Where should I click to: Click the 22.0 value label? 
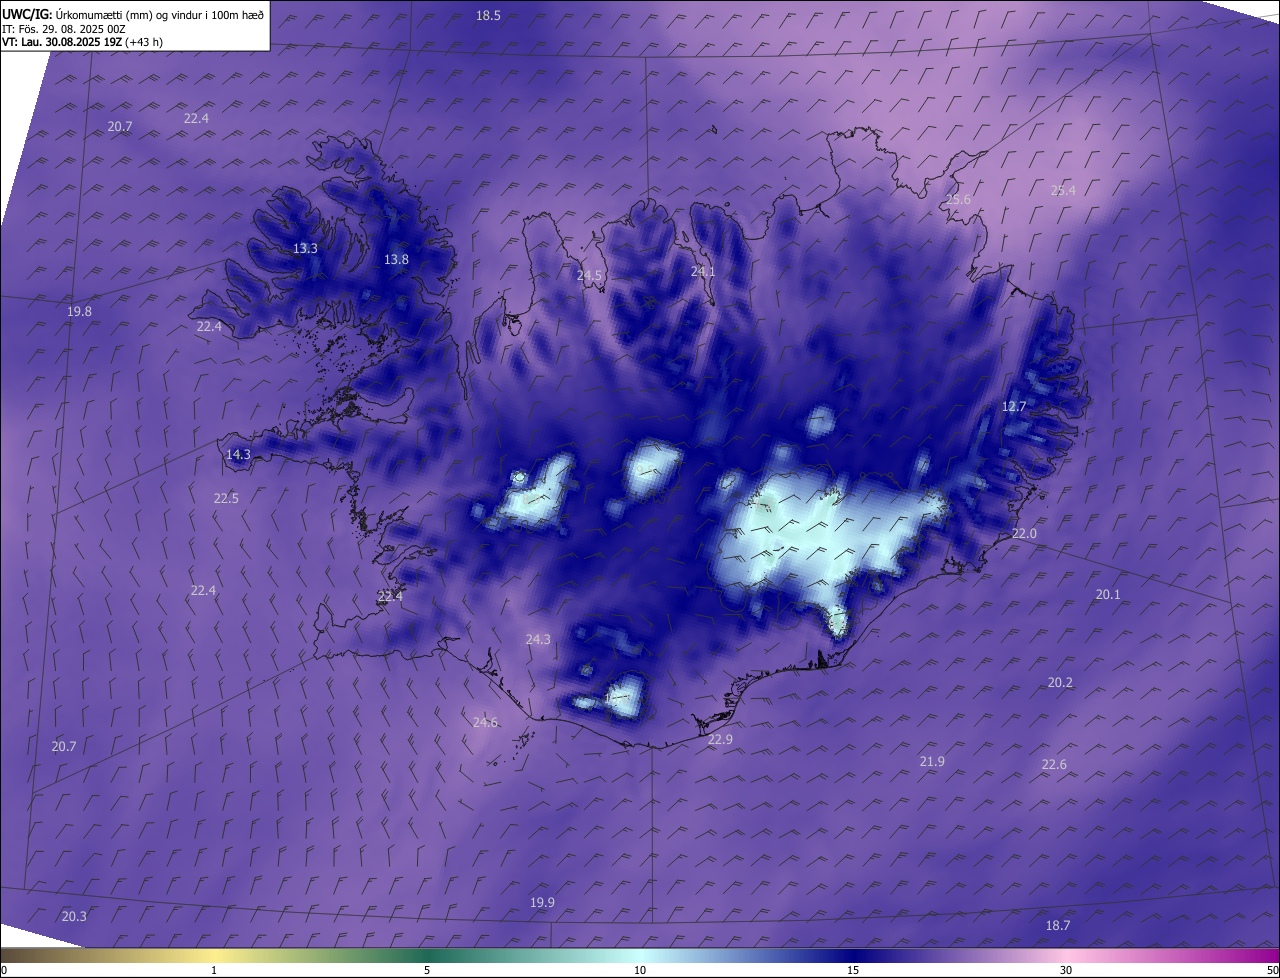point(1024,533)
